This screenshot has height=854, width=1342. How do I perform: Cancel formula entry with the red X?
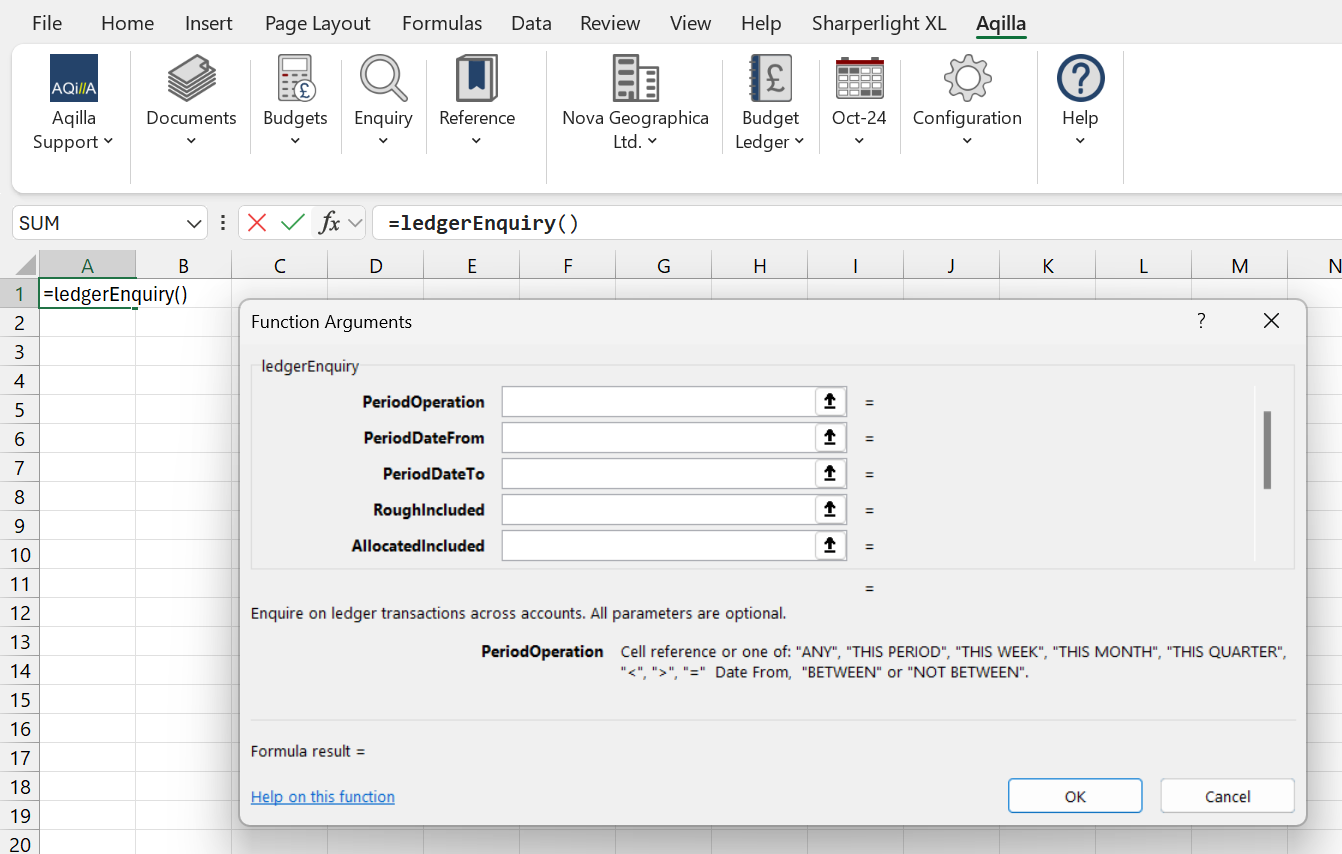click(257, 223)
